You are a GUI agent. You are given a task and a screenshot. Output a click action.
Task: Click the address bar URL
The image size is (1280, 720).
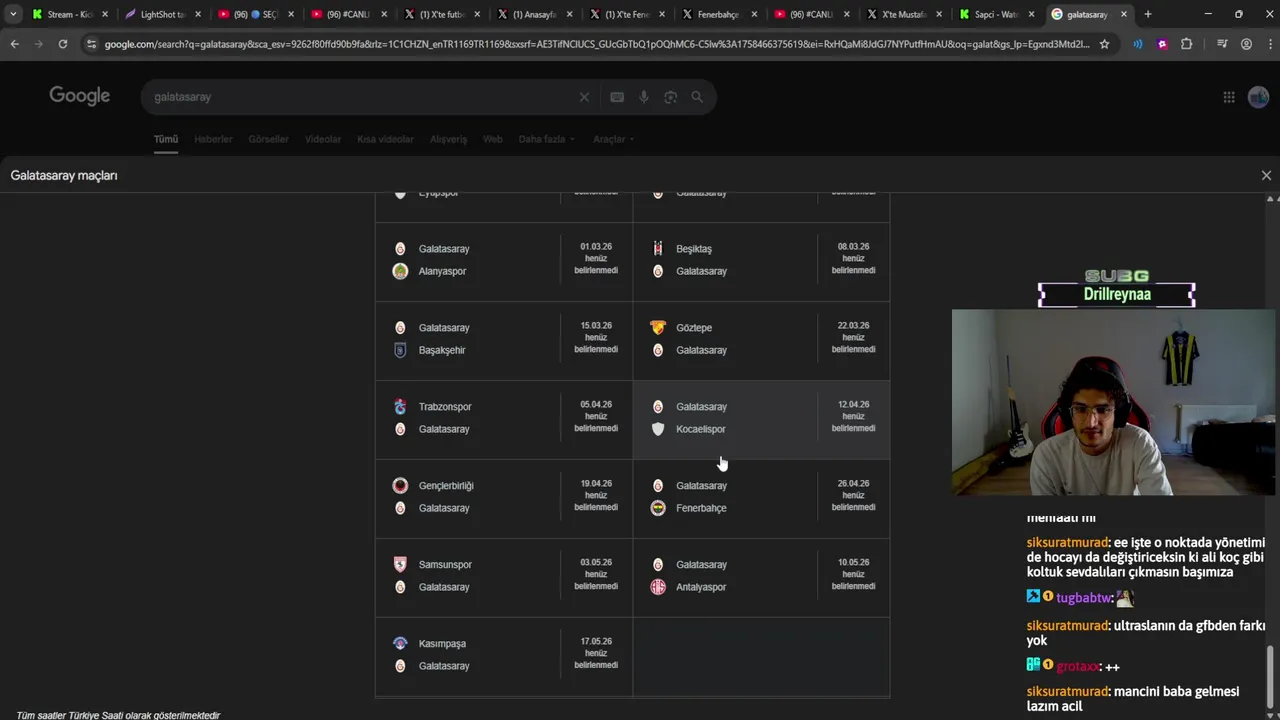point(596,44)
